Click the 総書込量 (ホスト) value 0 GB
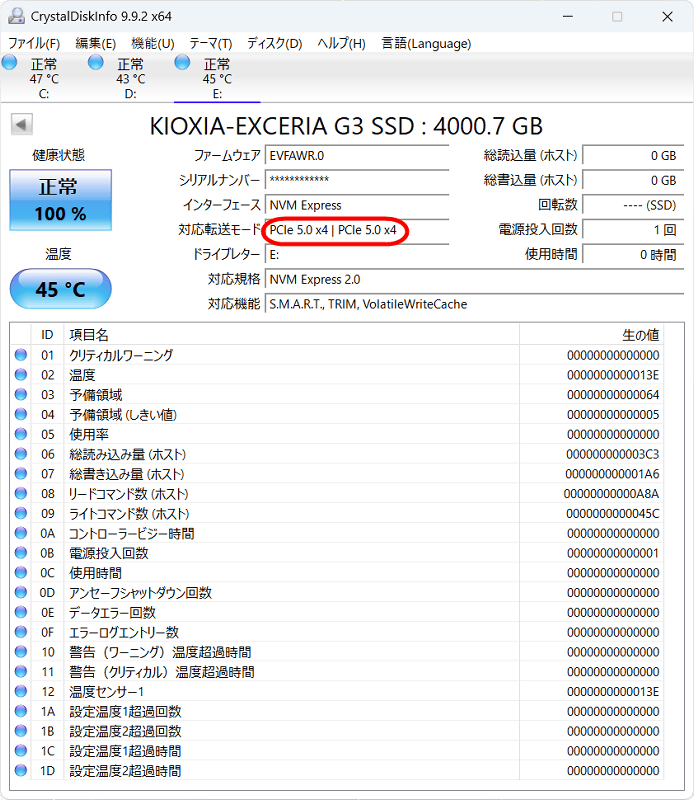Viewport: 694px width, 800px height. 633,180
